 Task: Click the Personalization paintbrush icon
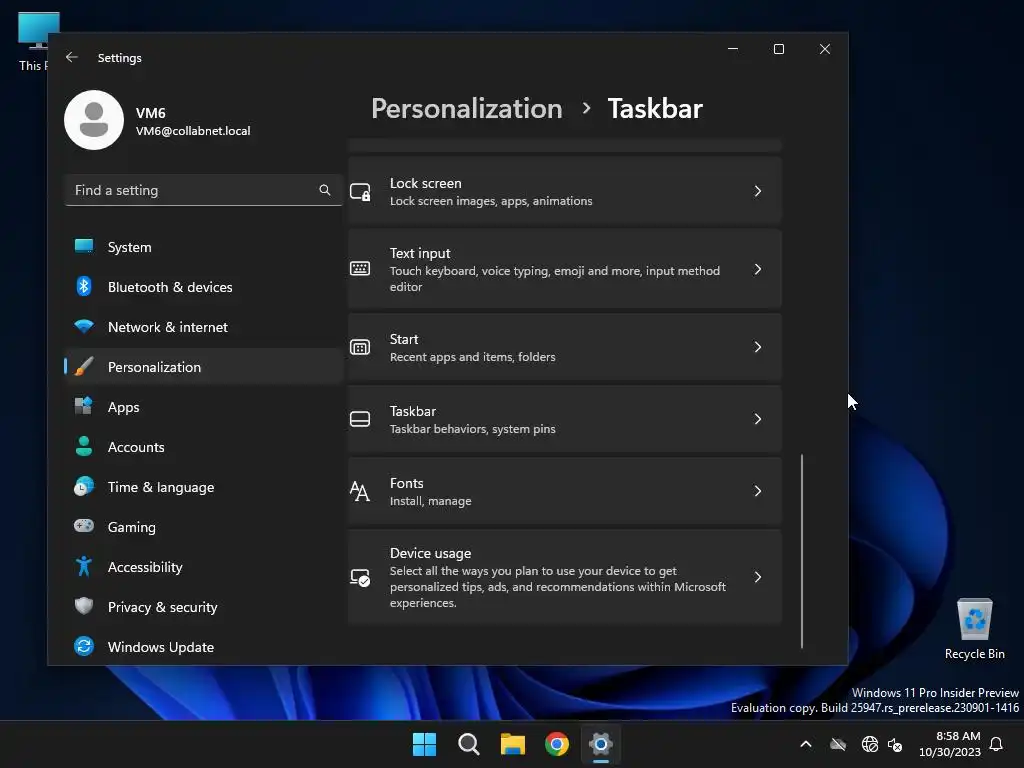coord(84,366)
